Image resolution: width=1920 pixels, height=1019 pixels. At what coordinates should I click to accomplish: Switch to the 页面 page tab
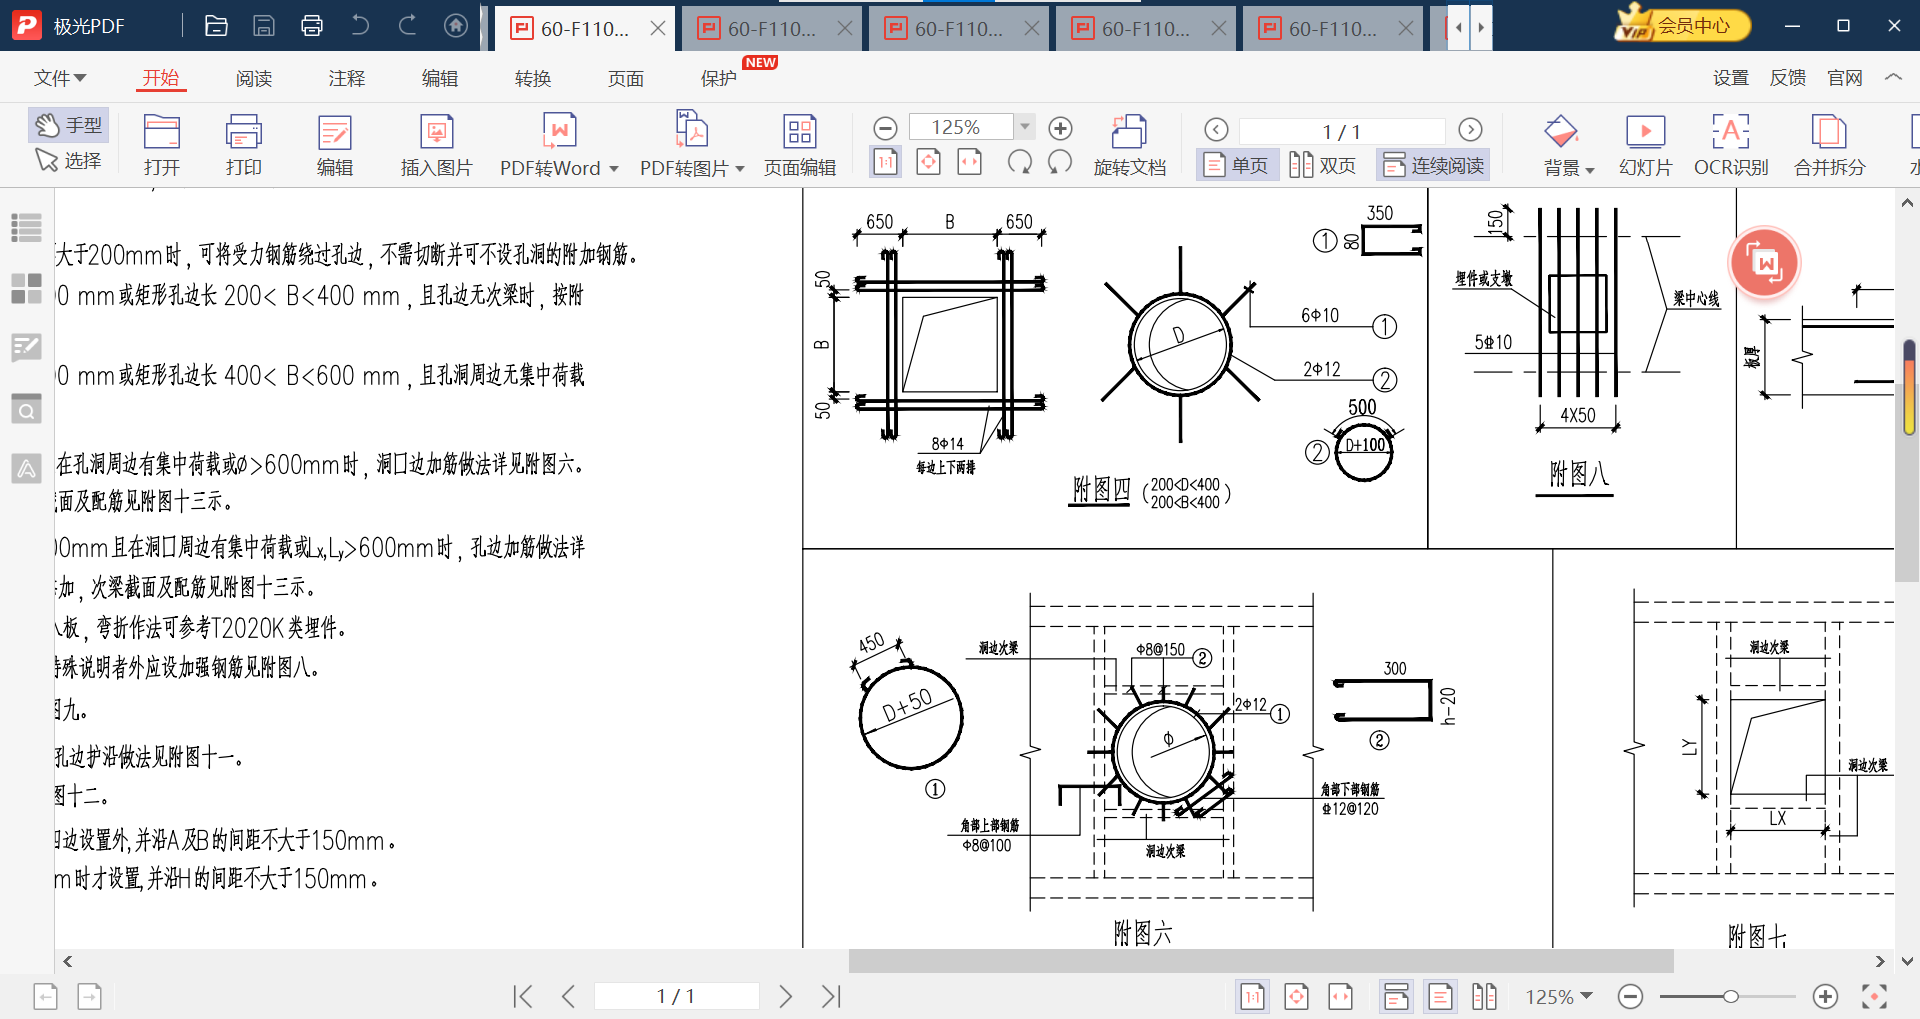click(626, 78)
